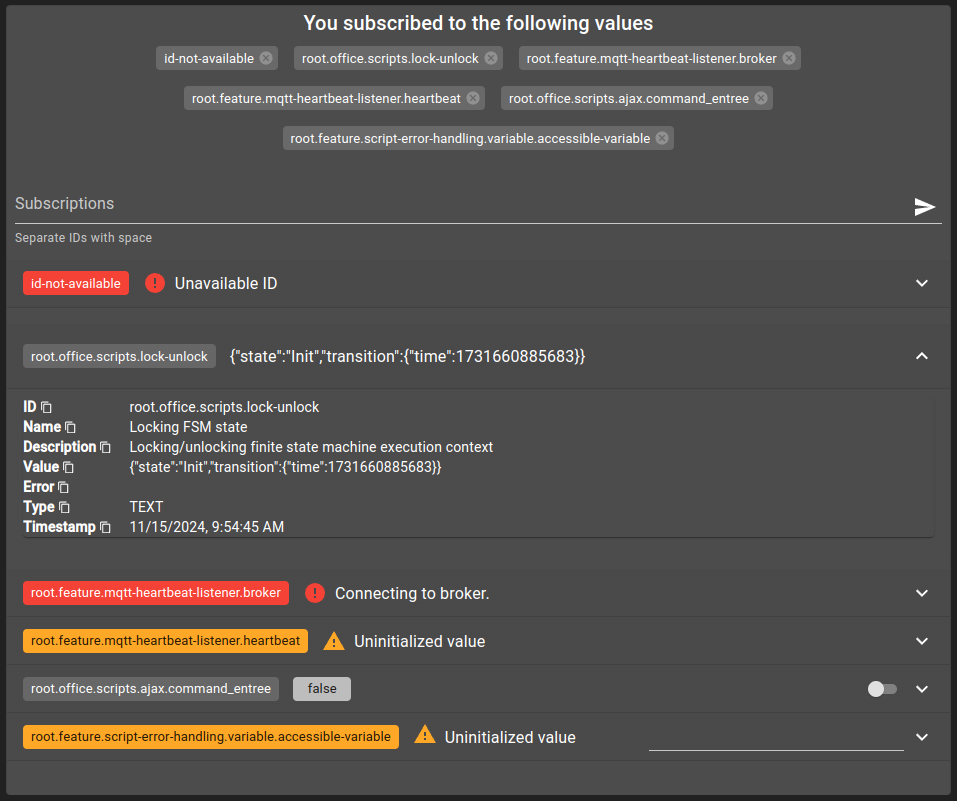Click the Connecting to broker. message
The height and width of the screenshot is (801, 957).
[412, 593]
